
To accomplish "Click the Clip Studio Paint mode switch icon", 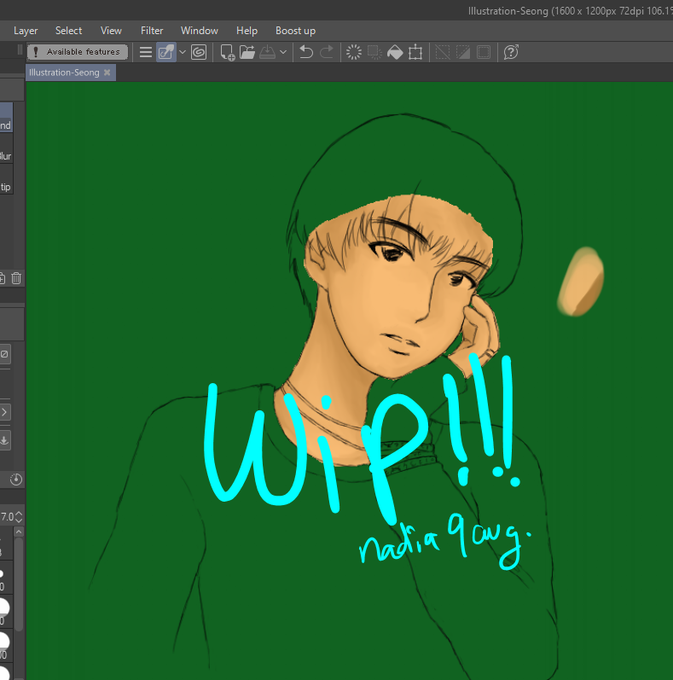I will tap(166, 52).
